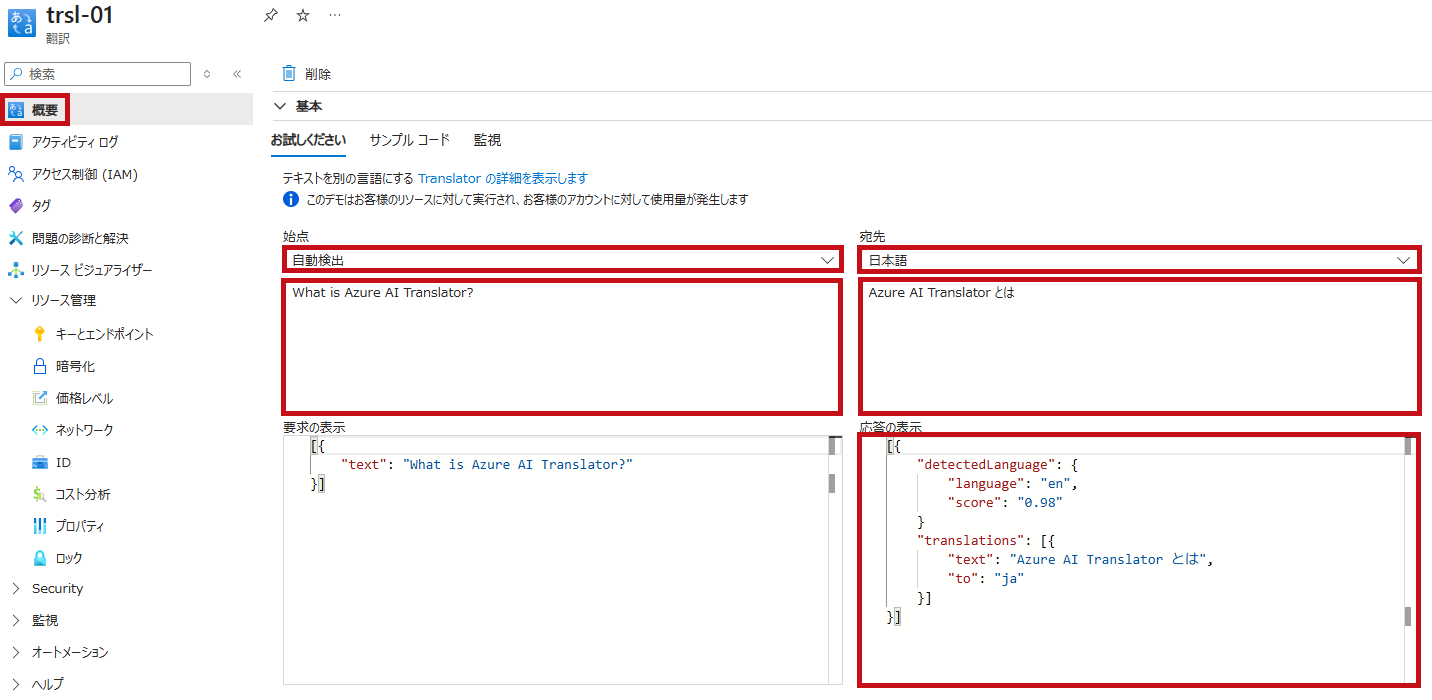Click the up-down arrows icon beside the search box
The width and height of the screenshot is (1432, 700).
point(207,74)
